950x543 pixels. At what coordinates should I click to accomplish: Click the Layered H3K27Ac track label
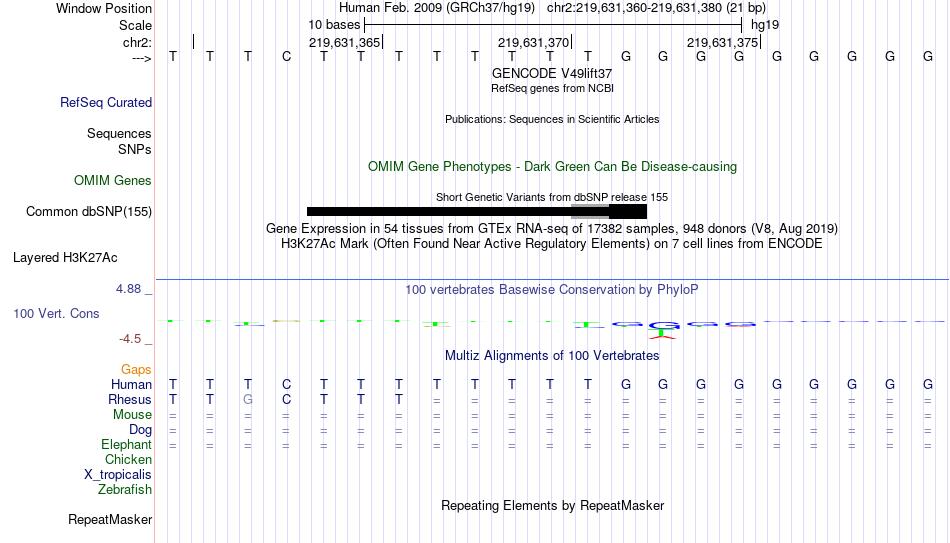click(x=65, y=258)
